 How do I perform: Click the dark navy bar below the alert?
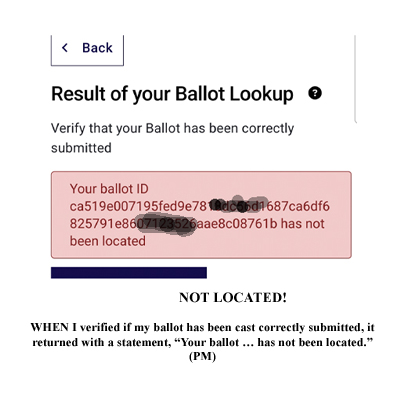click(129, 273)
